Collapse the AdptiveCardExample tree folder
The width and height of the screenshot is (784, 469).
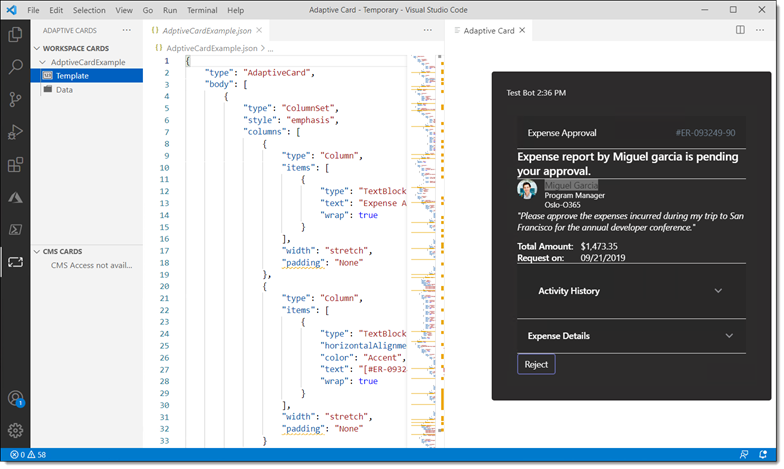[42, 62]
